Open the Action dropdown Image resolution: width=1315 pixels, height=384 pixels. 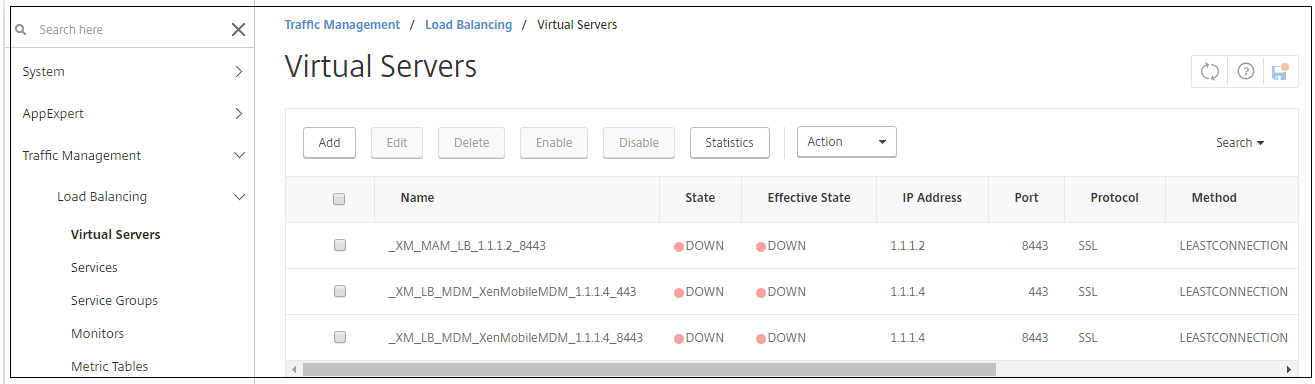point(846,142)
